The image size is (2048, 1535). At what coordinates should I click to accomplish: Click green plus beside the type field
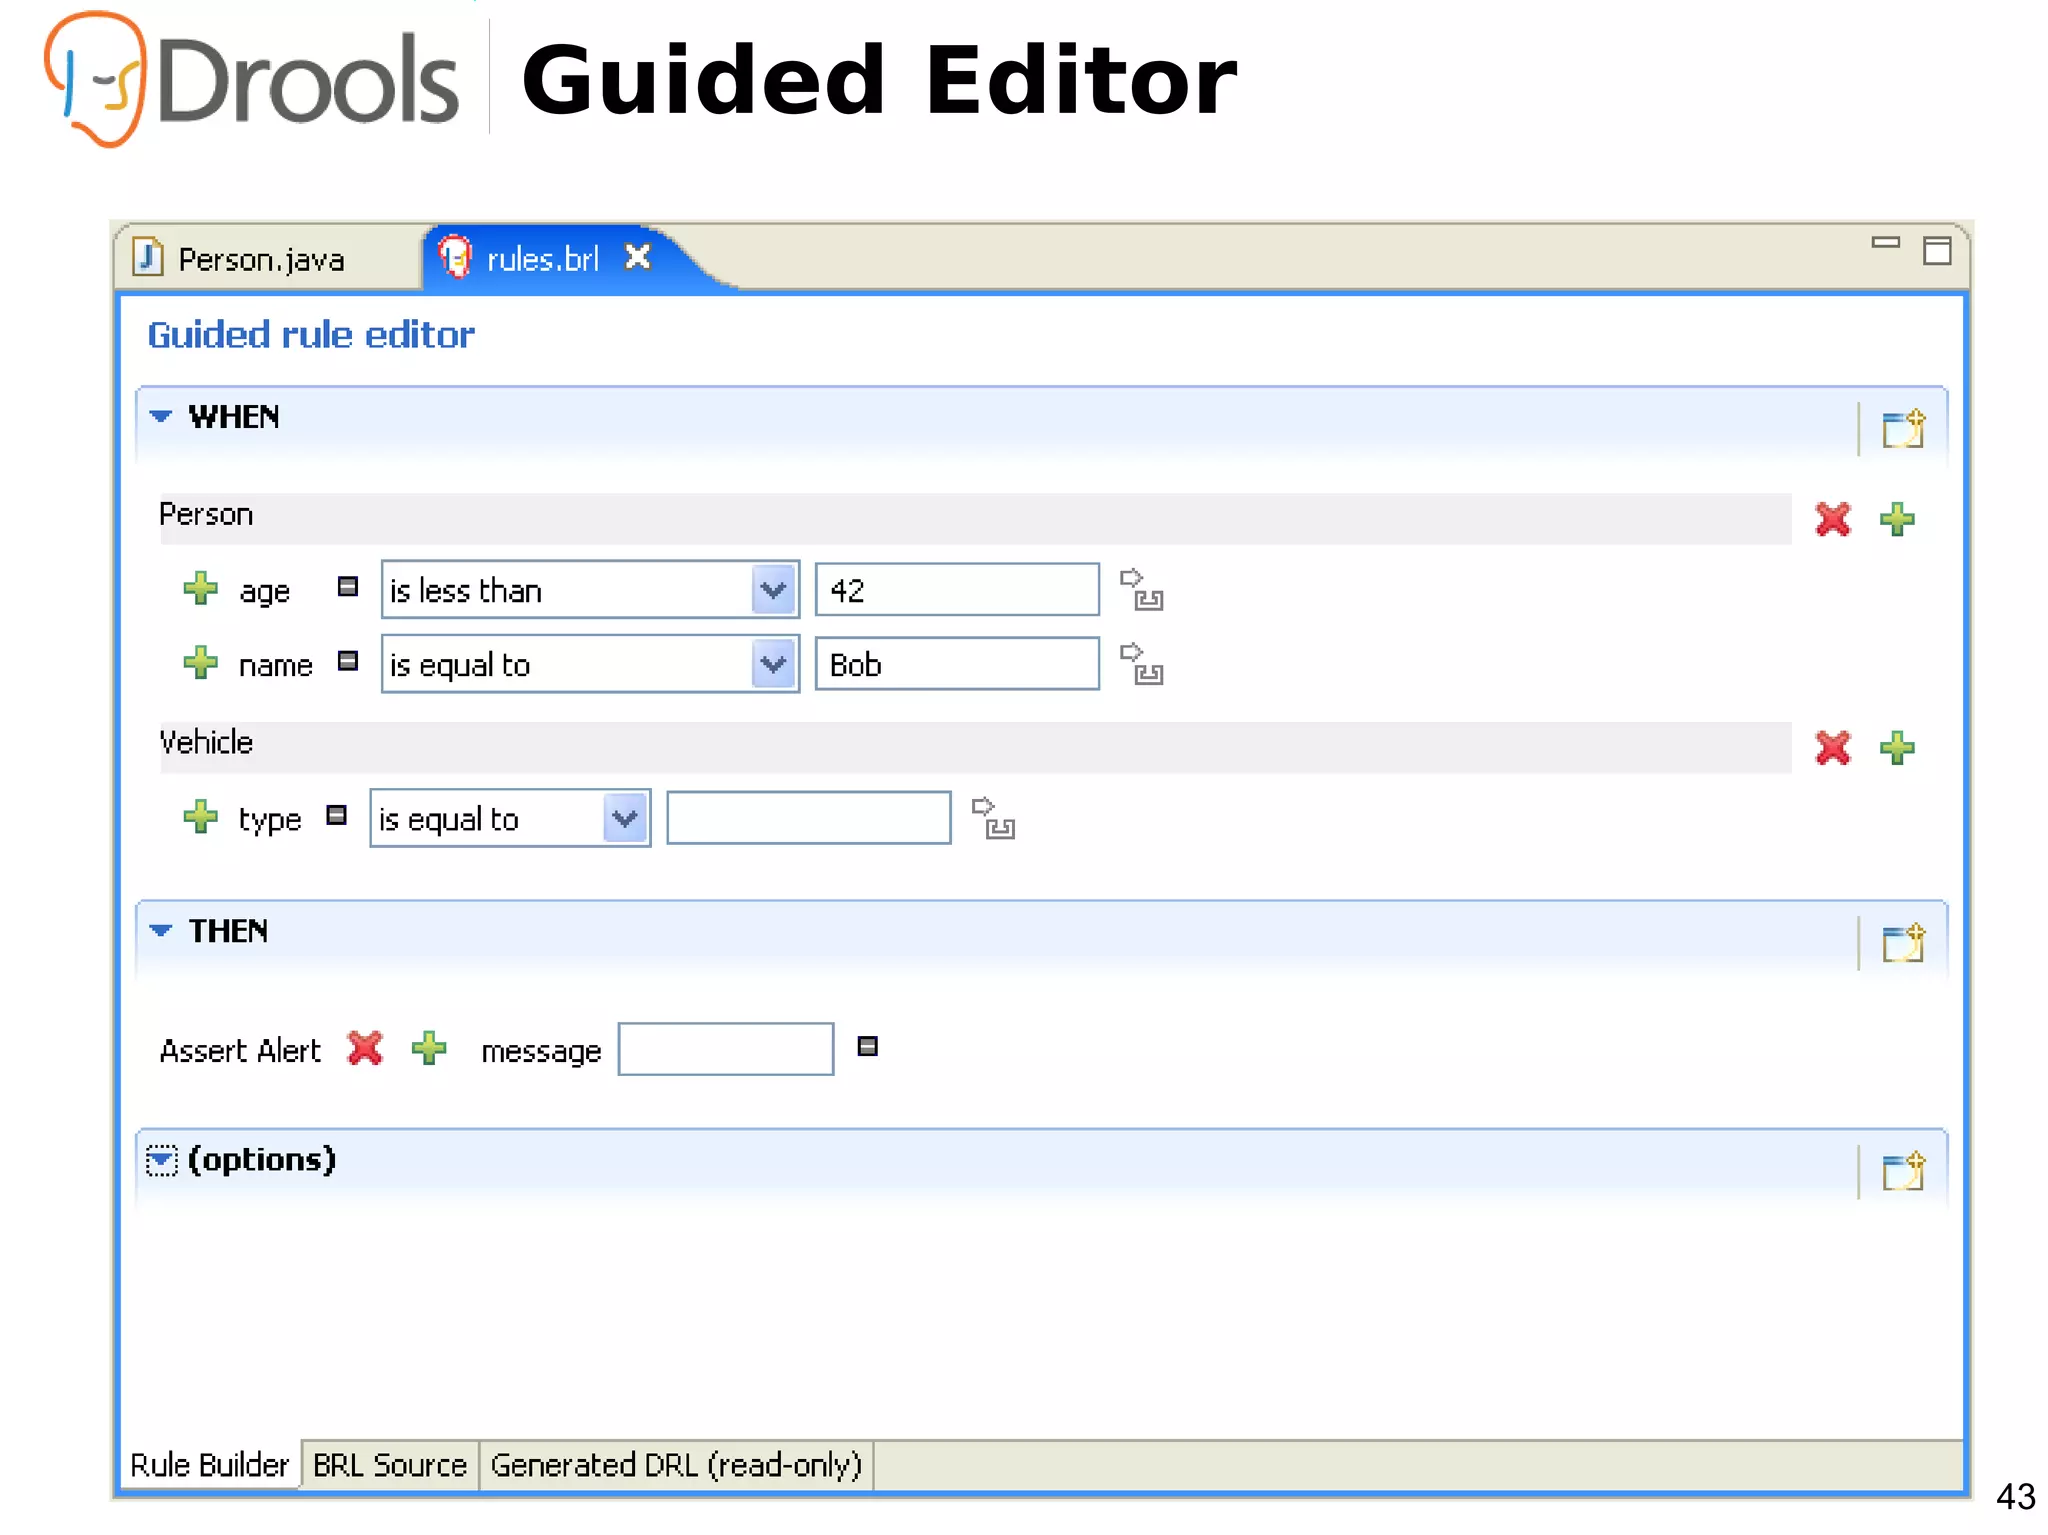pyautogui.click(x=200, y=816)
